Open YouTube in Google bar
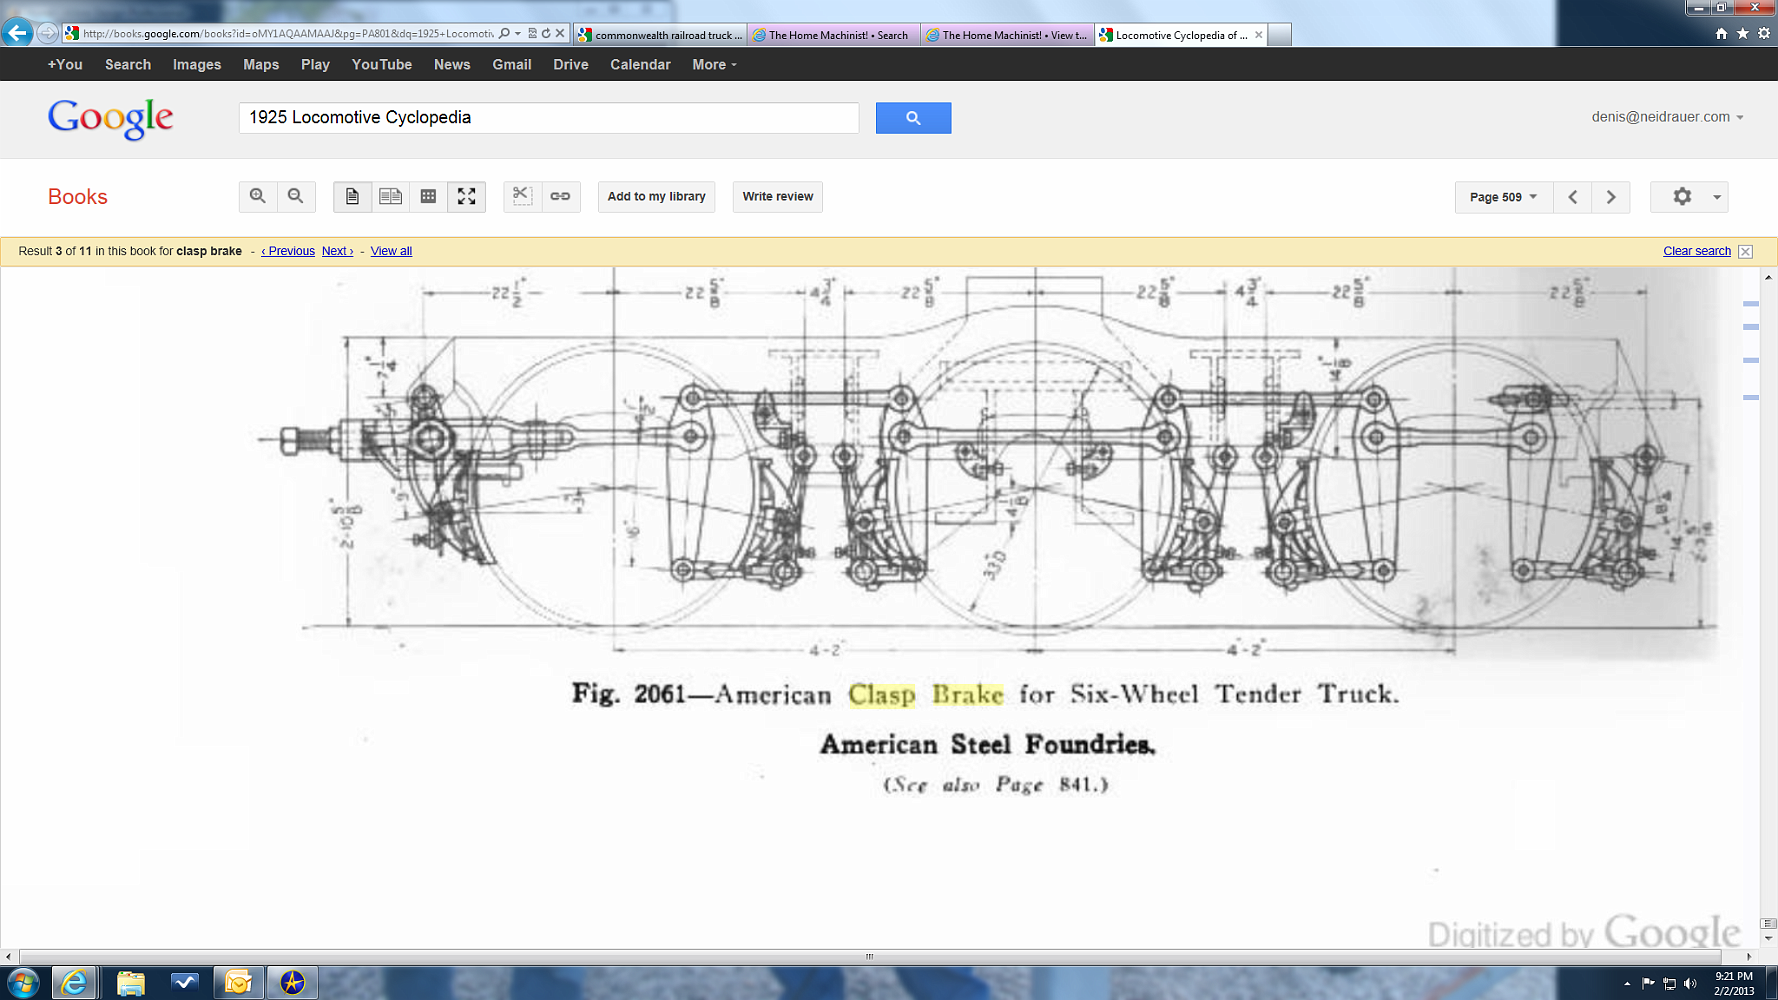Viewport: 1778px width, 1000px height. pos(382,64)
